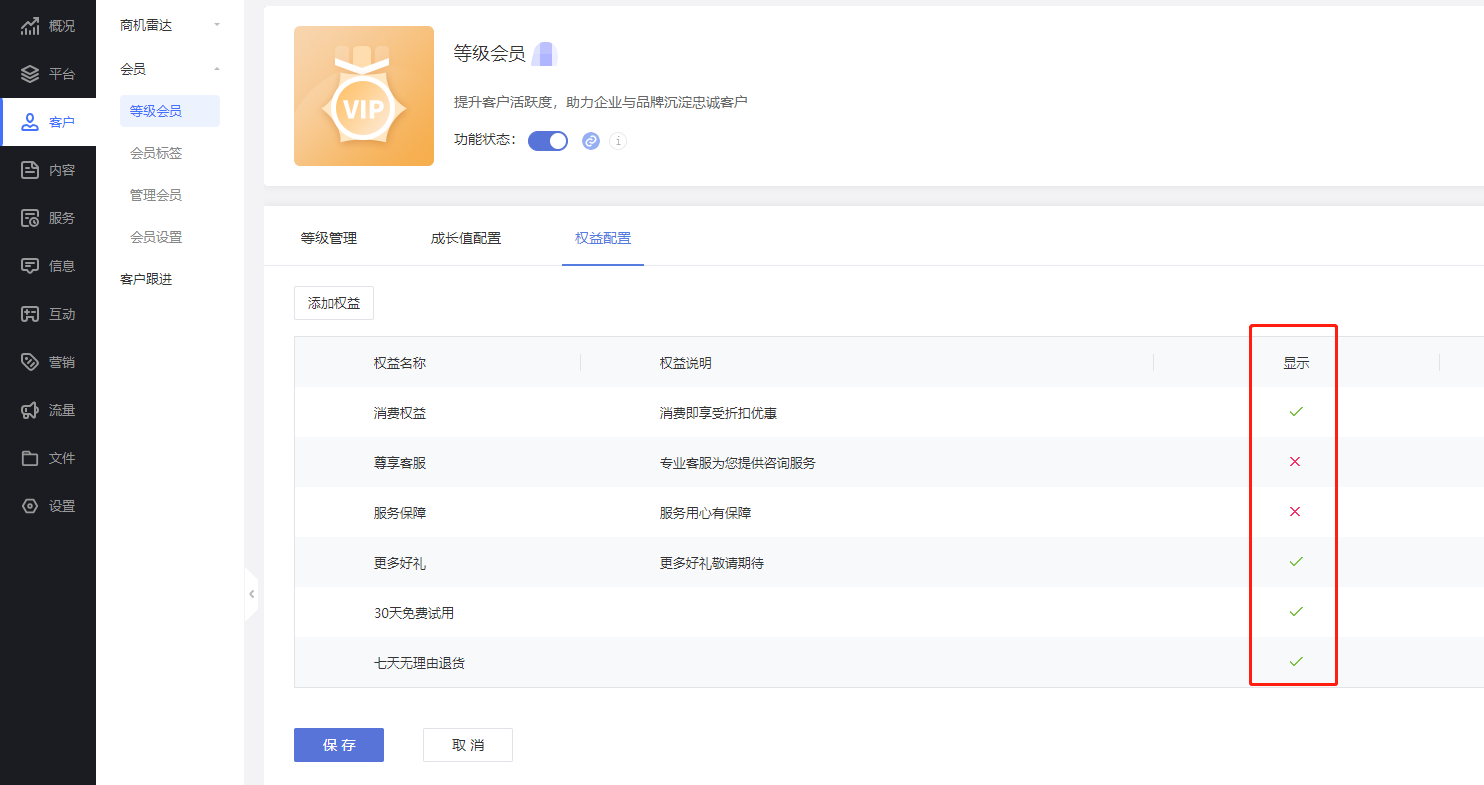Viewport: 1484px width, 785px height.
Task: Click description 更多好礼敬请期待
Action: (x=712, y=563)
